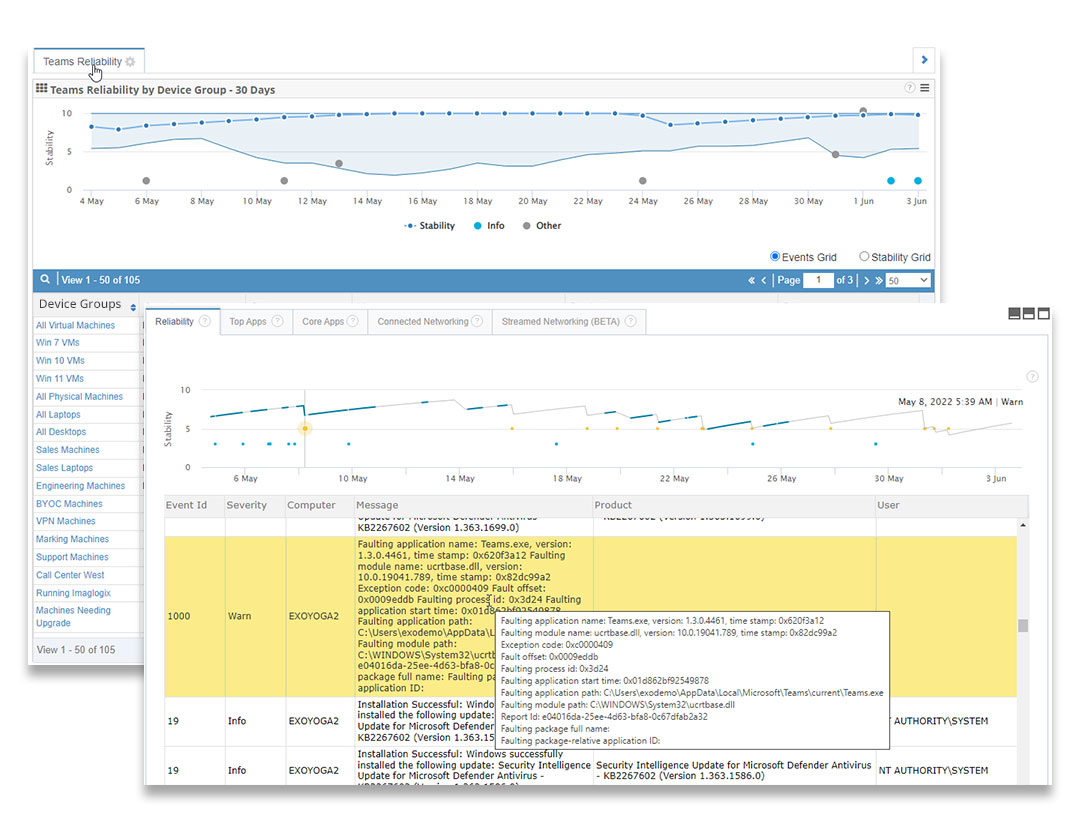The height and width of the screenshot is (835, 1077).
Task: Open Marking Machines device group
Action: [x=73, y=539]
